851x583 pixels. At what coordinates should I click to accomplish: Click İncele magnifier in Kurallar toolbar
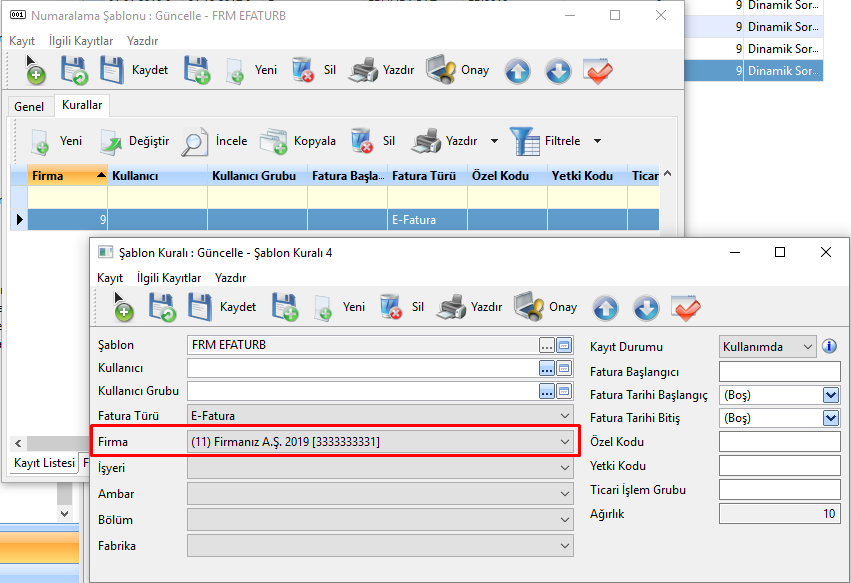214,141
